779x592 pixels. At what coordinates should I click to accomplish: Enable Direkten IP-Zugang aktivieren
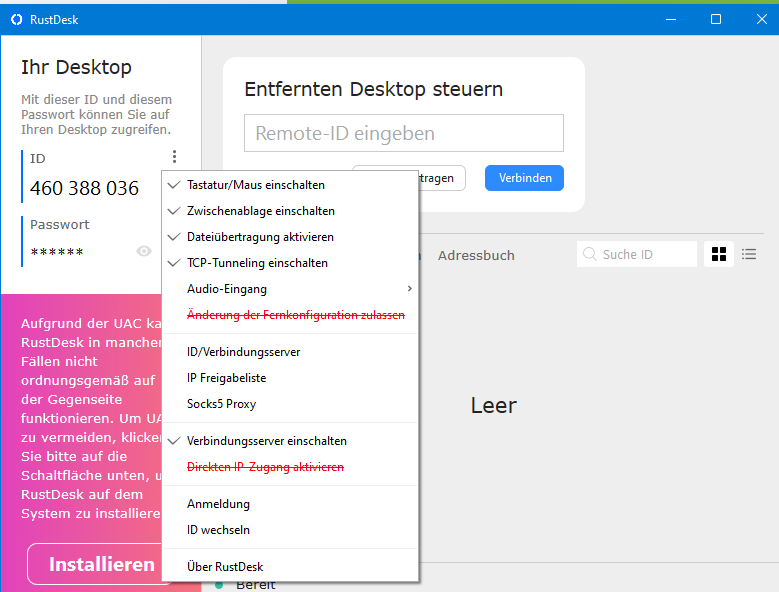(x=291, y=467)
